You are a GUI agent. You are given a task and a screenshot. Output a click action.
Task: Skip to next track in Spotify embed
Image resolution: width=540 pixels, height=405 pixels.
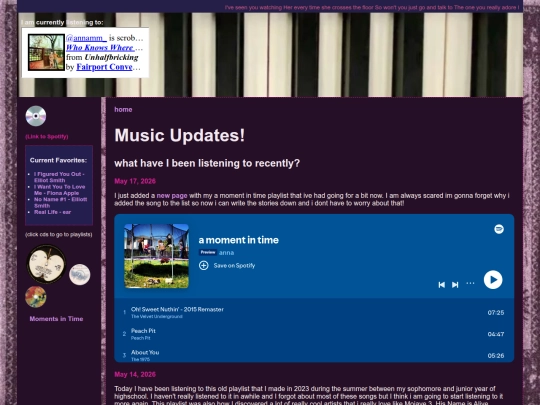click(455, 284)
